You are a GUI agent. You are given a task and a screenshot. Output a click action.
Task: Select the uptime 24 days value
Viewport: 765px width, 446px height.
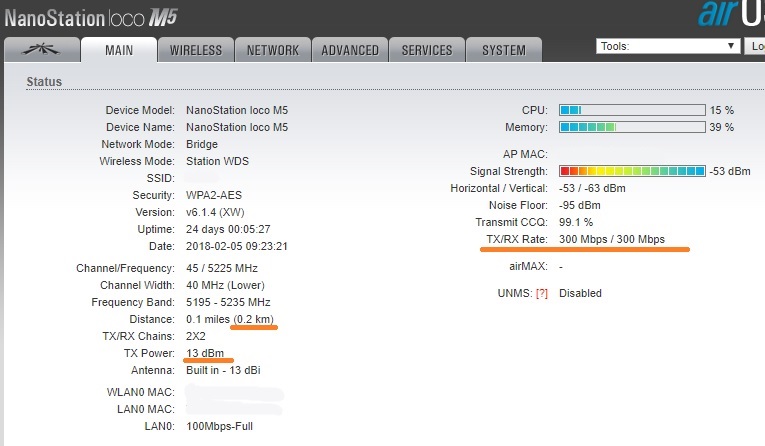(228, 229)
